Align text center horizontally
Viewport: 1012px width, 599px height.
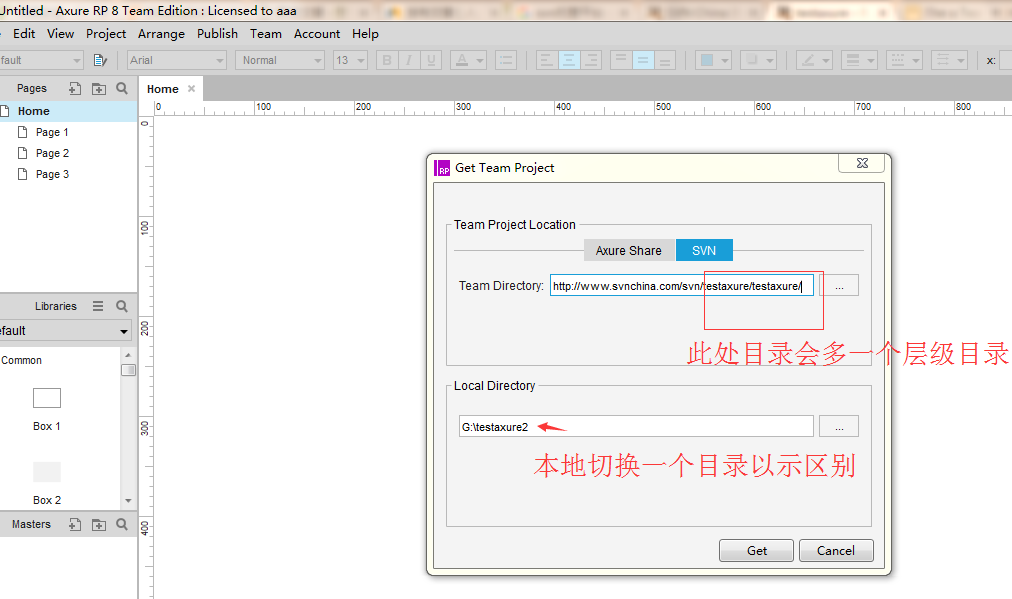569,60
